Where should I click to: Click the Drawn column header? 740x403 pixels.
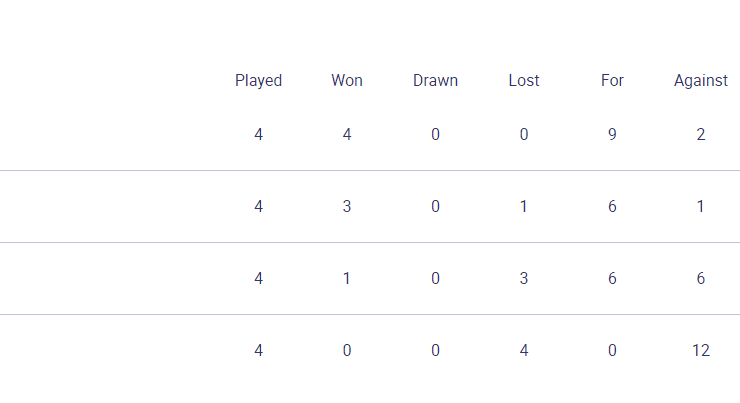click(435, 80)
